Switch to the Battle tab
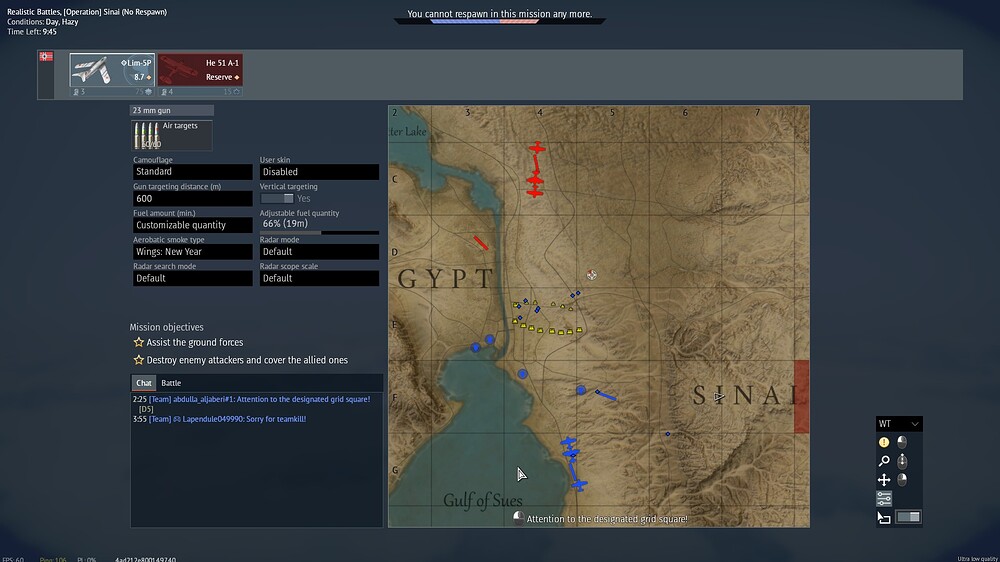Screen dimensions: 1000x562 tap(171, 383)
